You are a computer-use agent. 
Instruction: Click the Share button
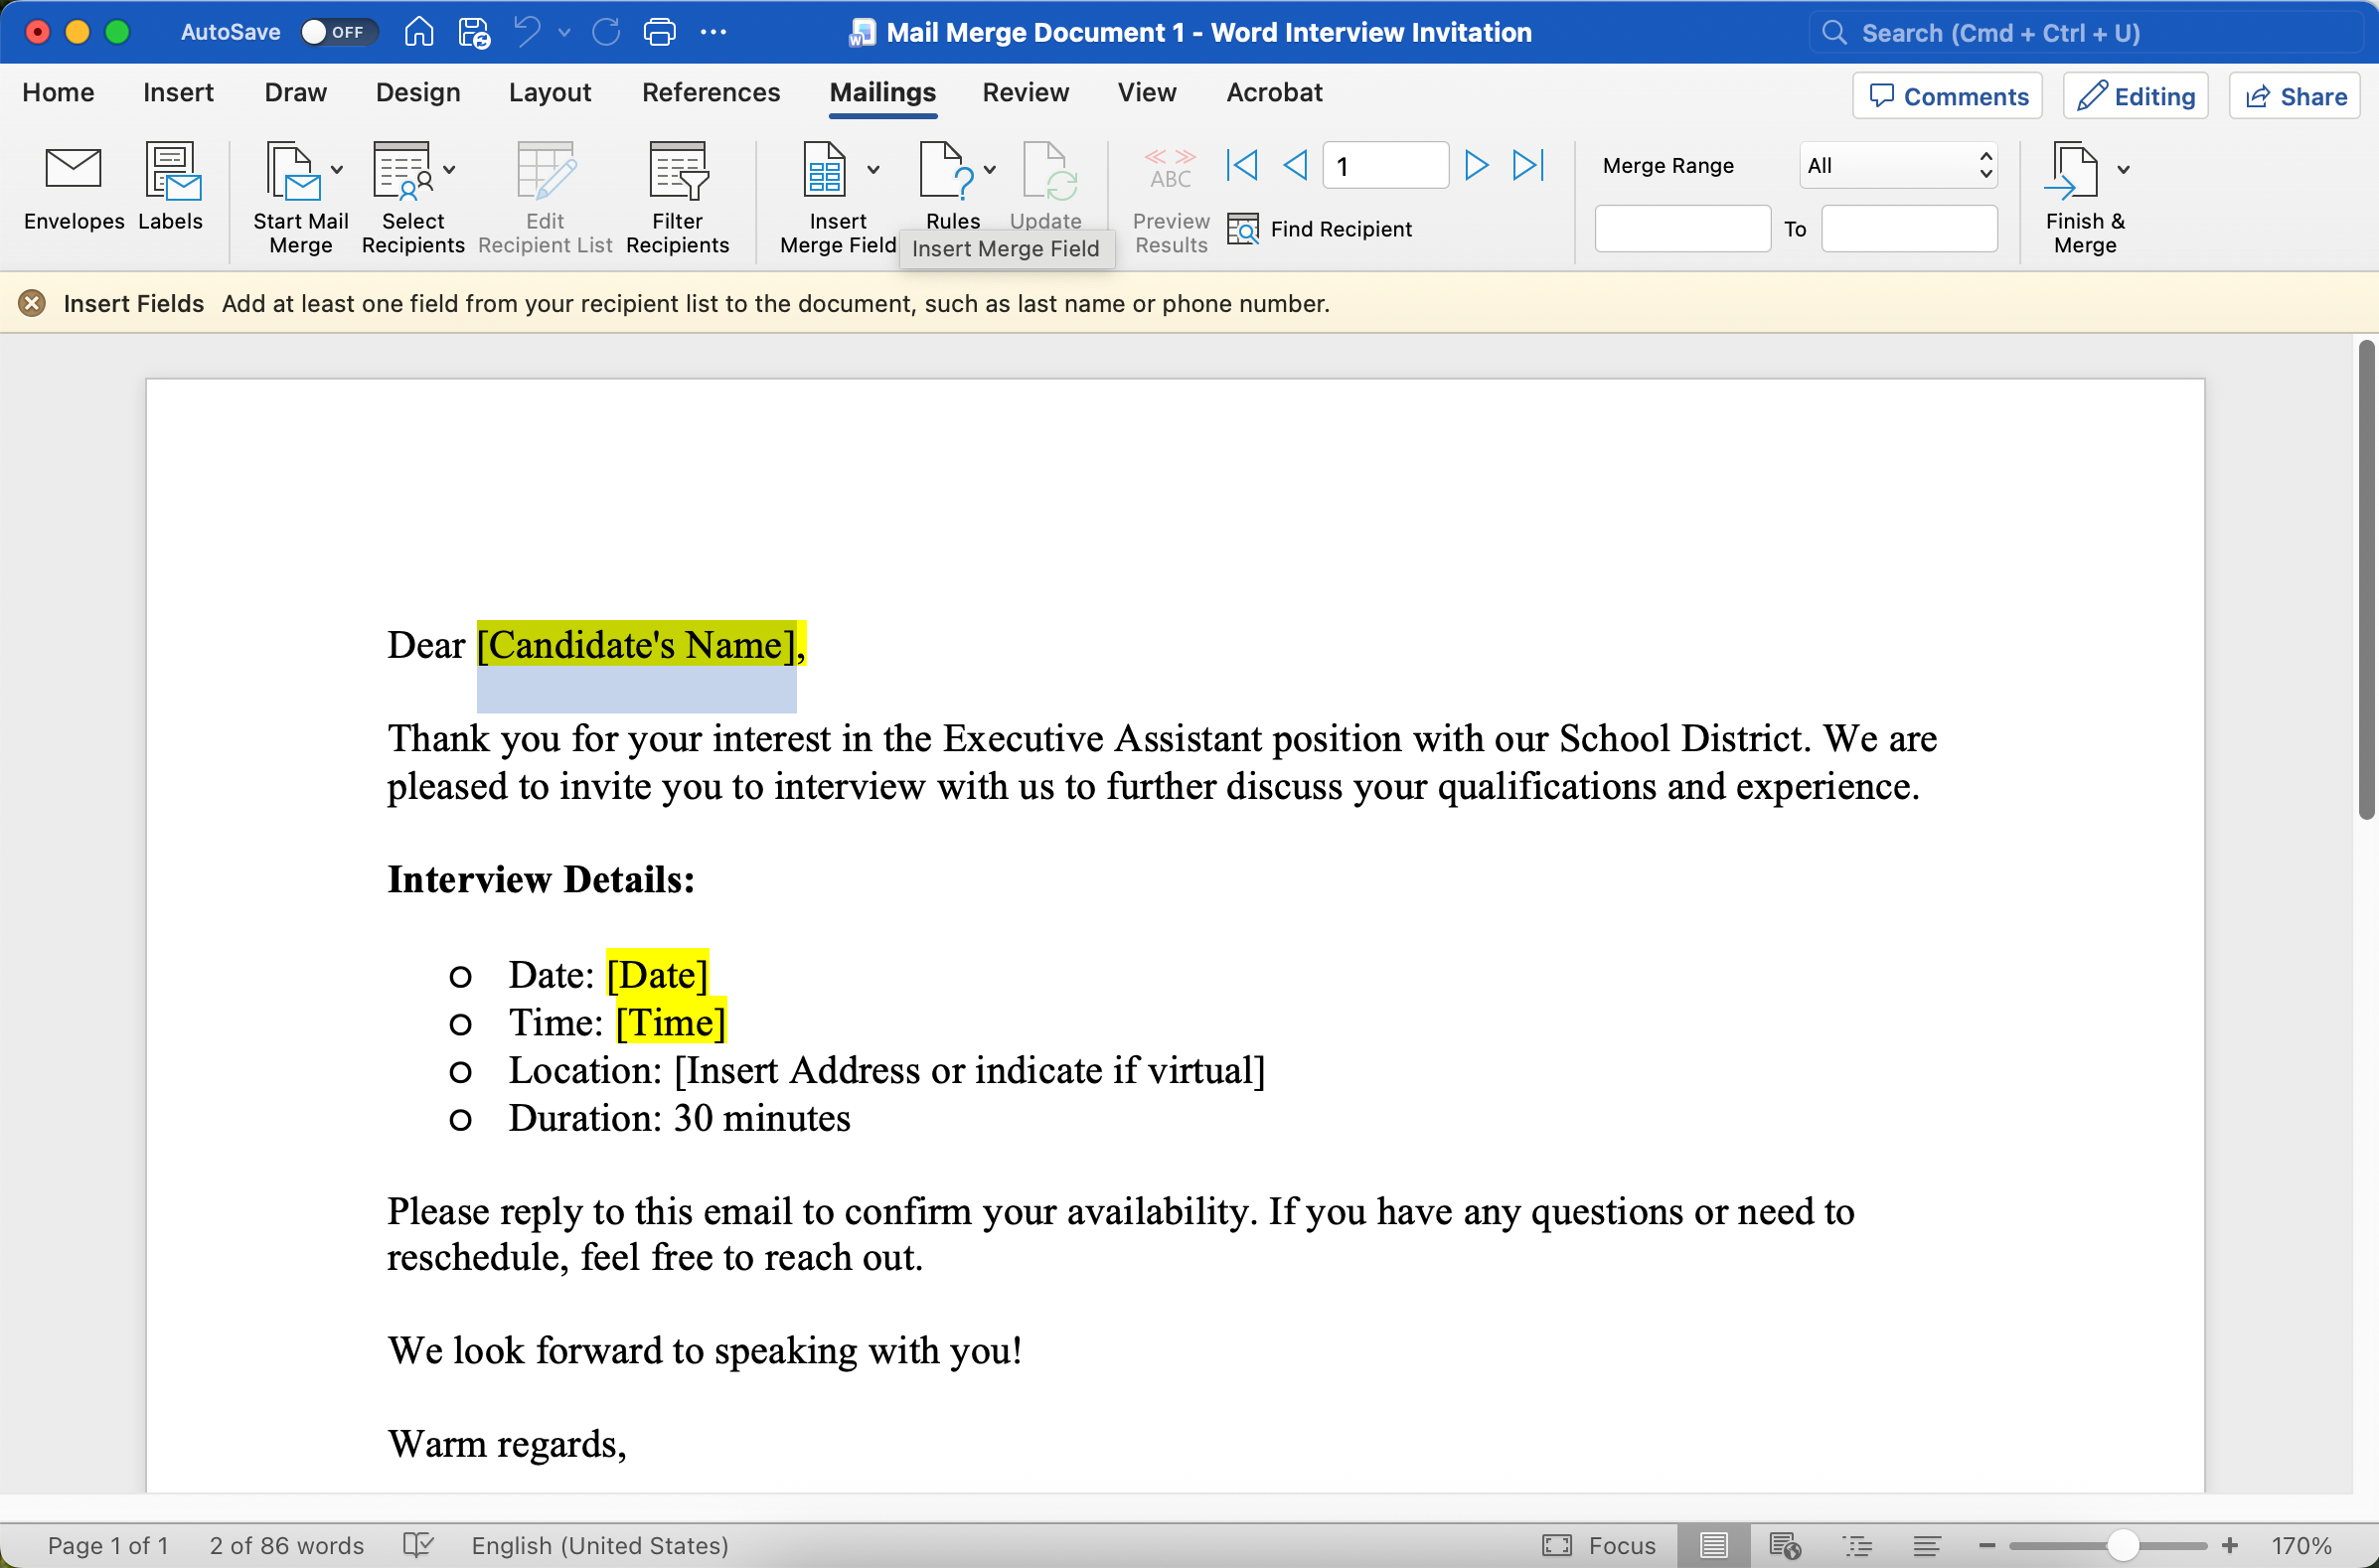pos(2295,96)
